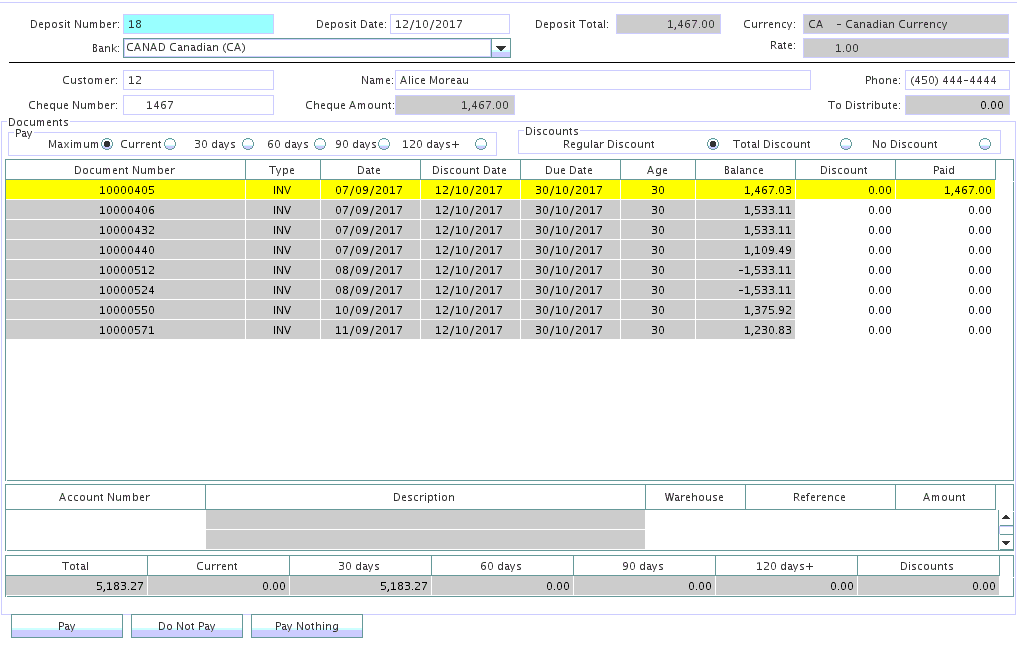Focus the customer Name field
Screen dimensions: 1017x645
(602, 80)
